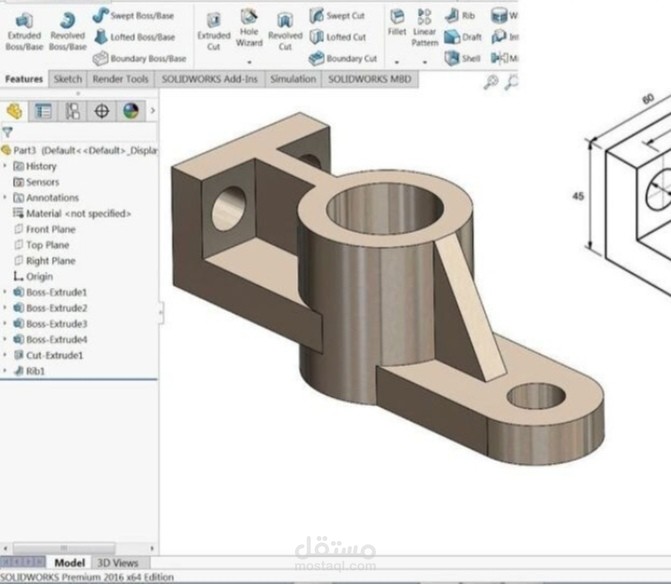Click the panel collapse handle beside tree
This screenshot has height=585, width=671.
(161, 312)
